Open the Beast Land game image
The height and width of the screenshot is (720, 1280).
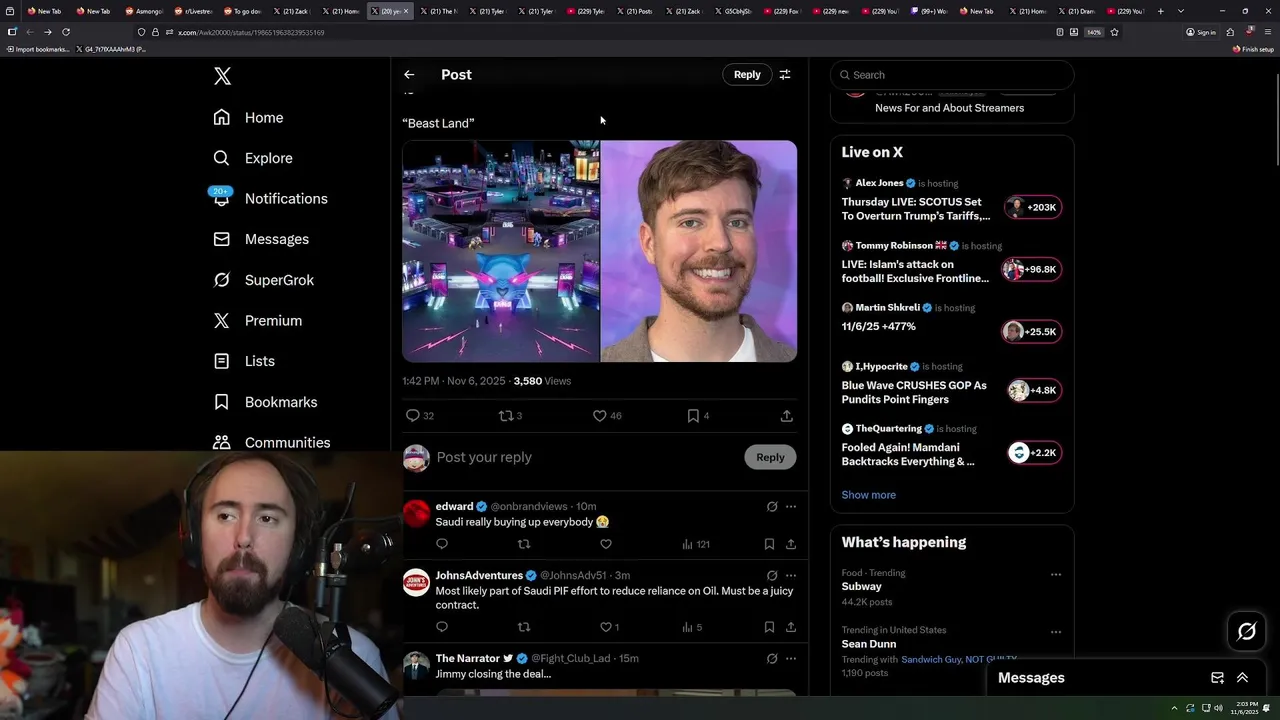pos(501,251)
